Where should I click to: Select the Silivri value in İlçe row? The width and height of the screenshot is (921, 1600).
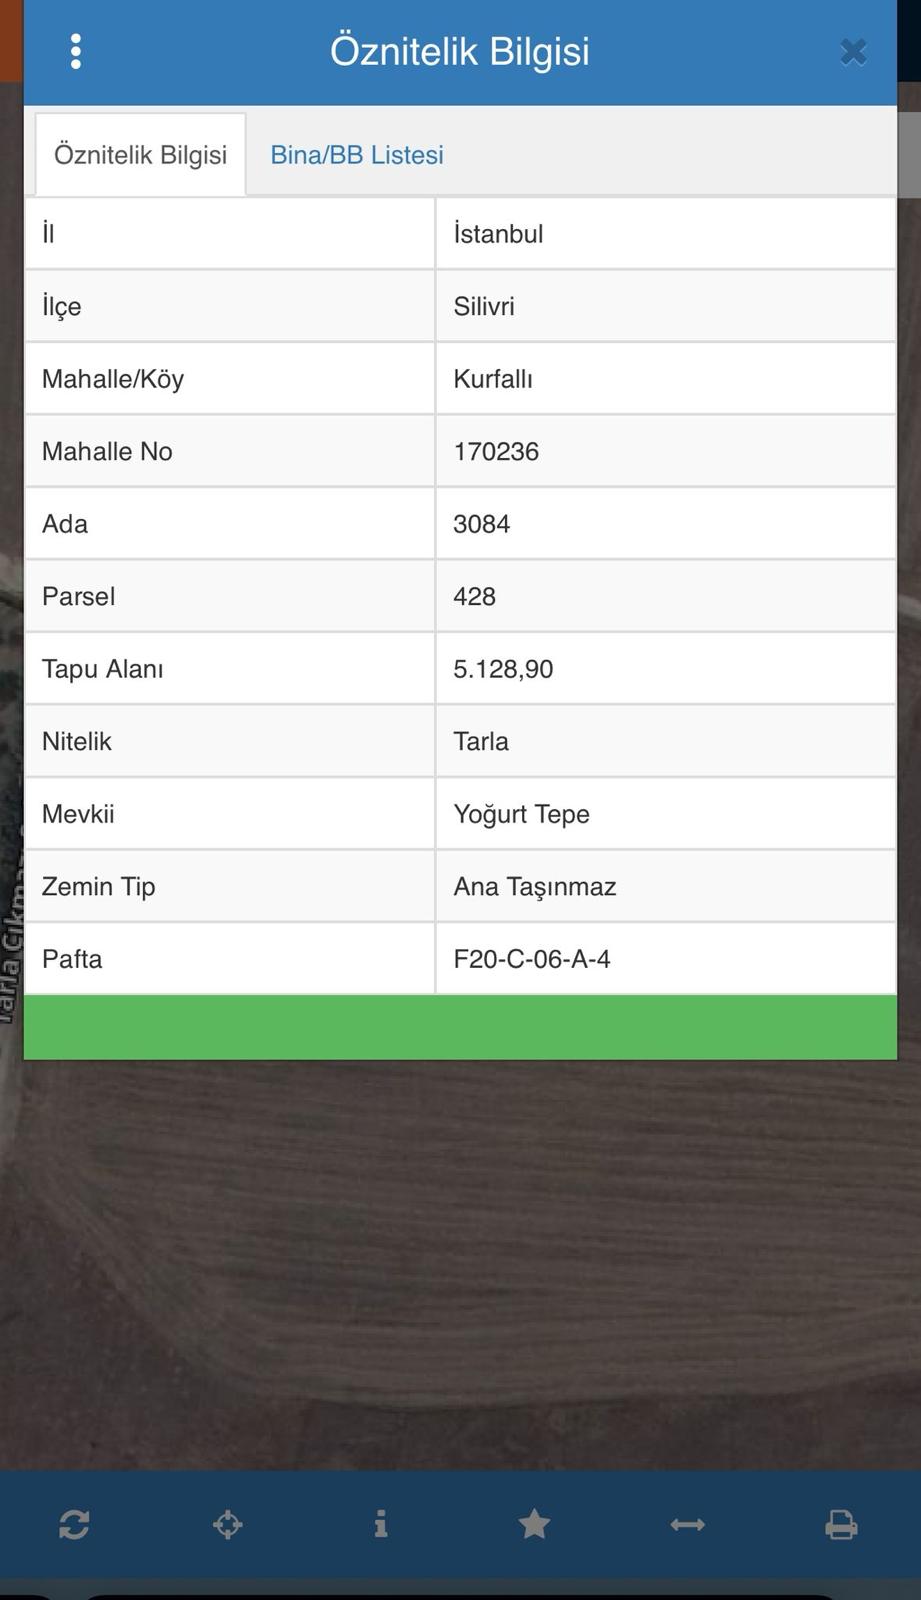pyautogui.click(x=484, y=306)
